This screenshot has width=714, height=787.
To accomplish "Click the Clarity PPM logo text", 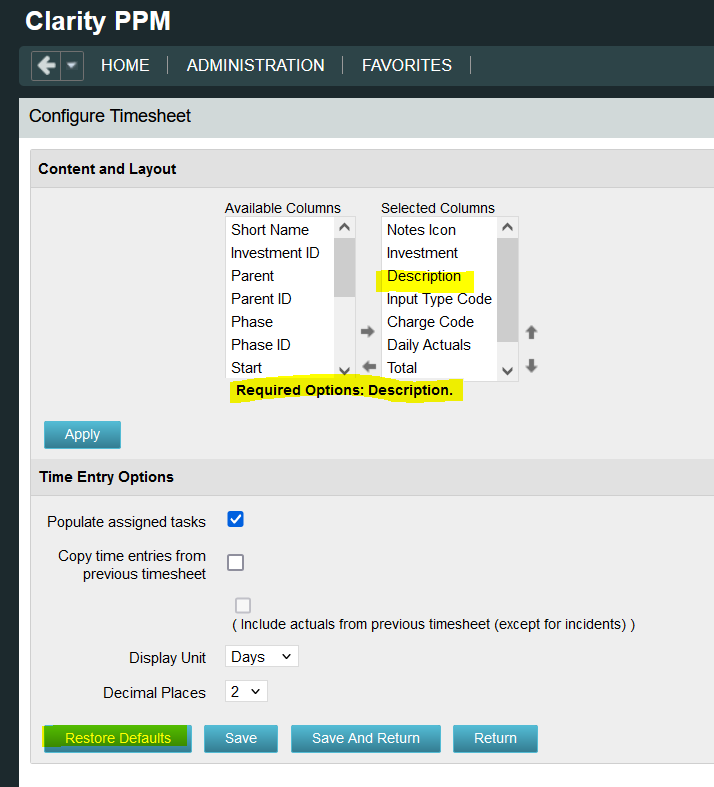I will (98, 21).
